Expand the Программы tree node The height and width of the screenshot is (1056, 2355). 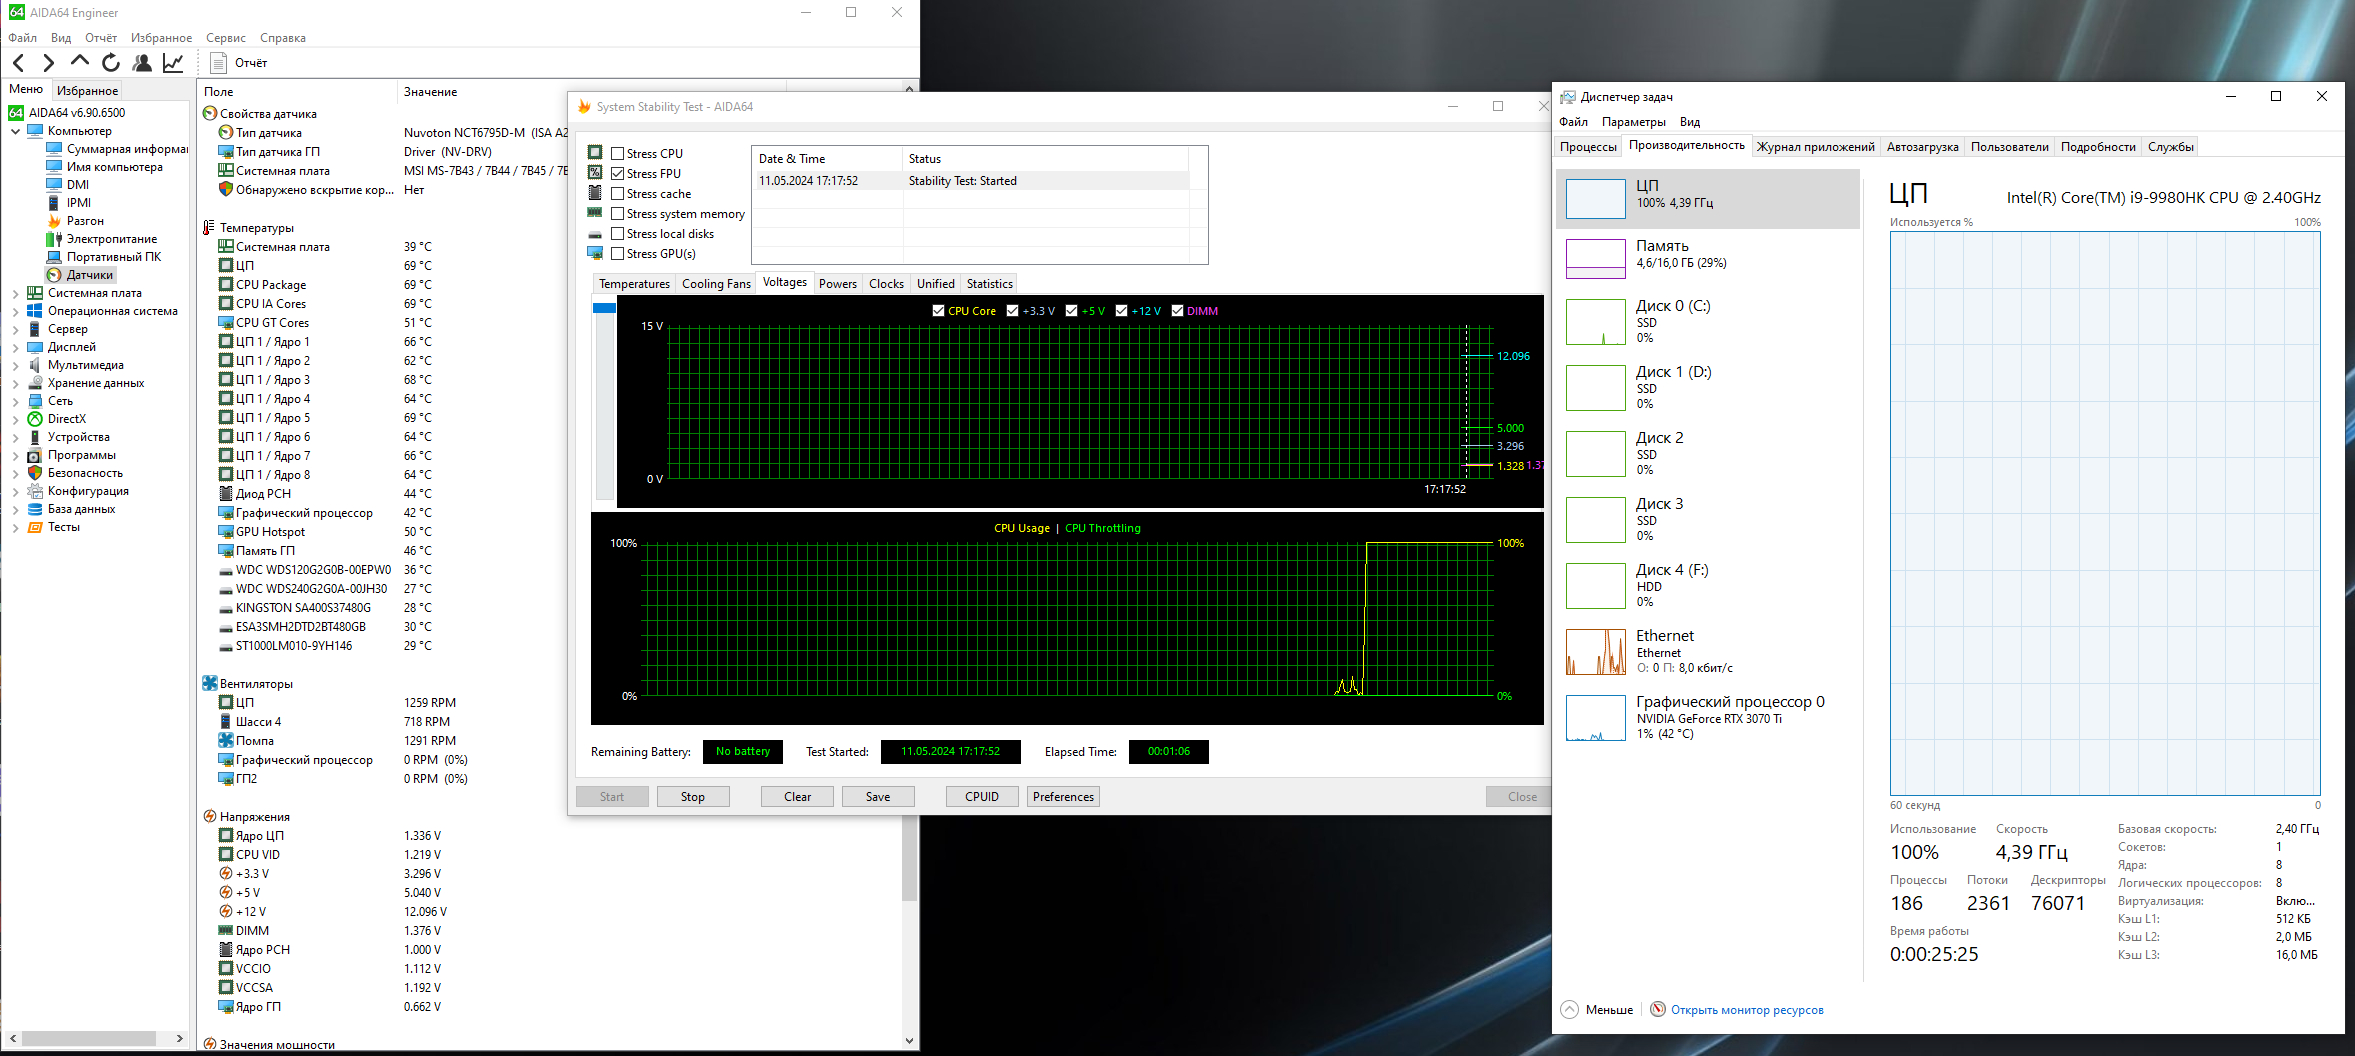click(x=15, y=455)
